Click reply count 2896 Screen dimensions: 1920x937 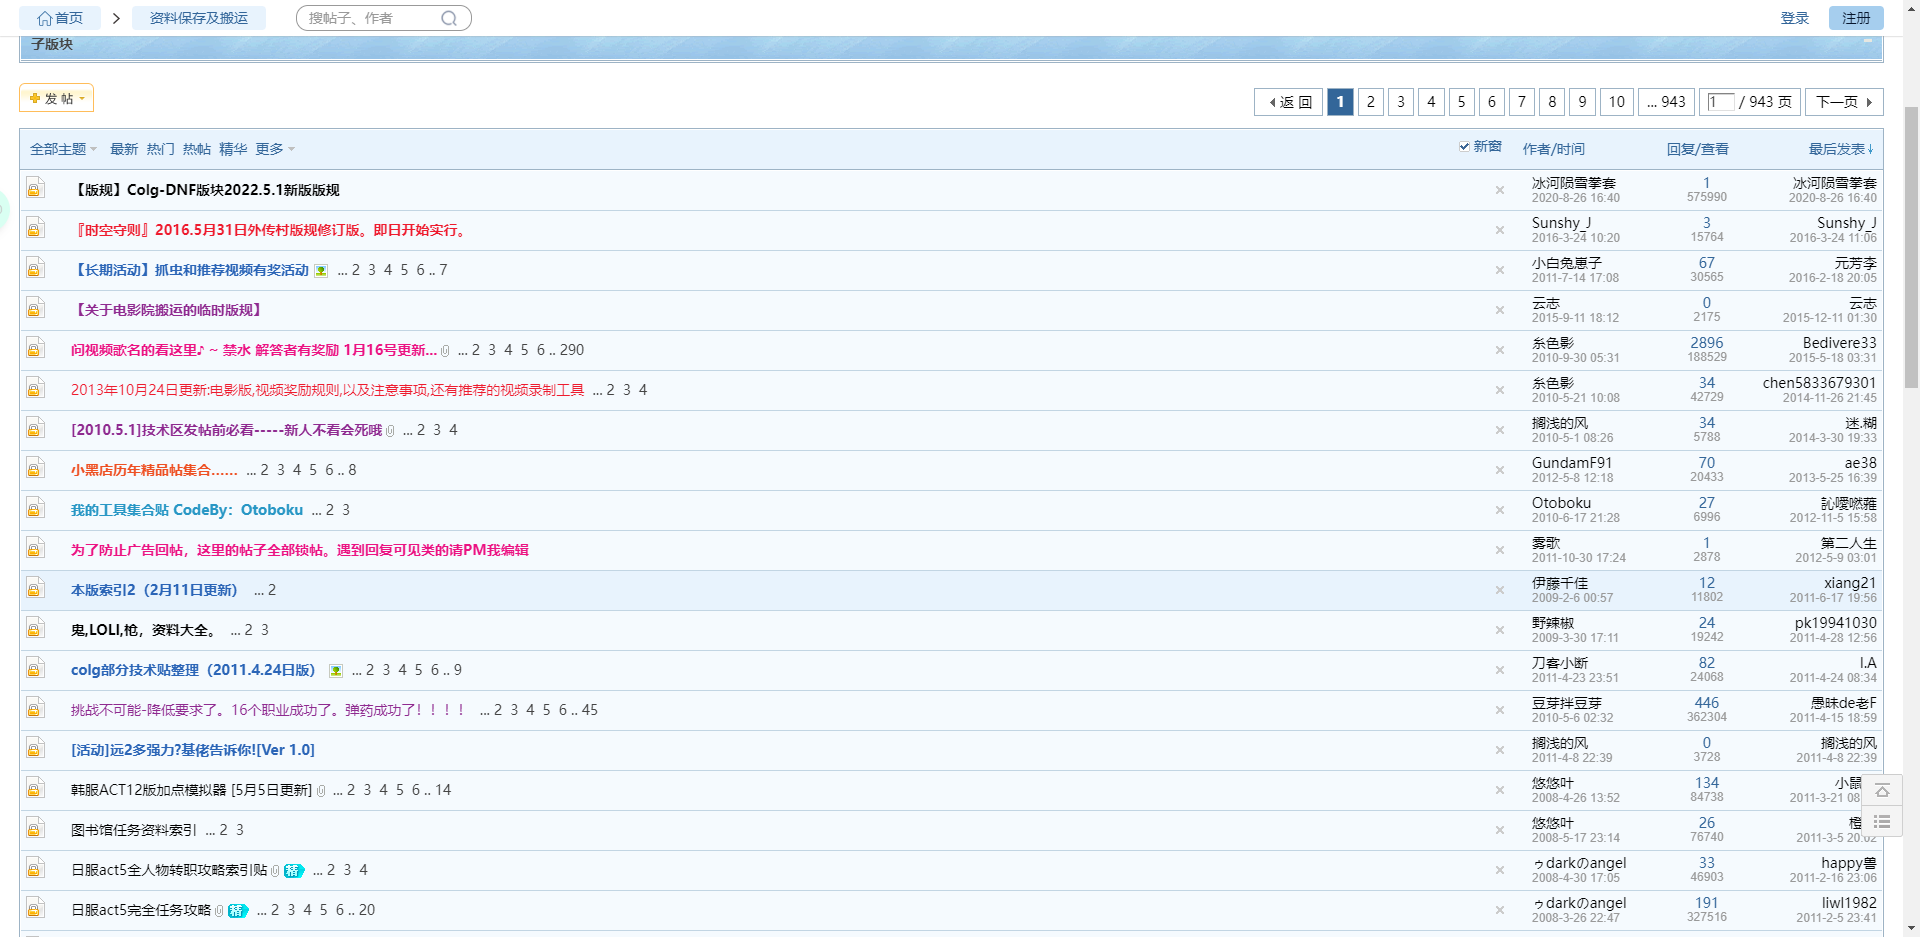(1707, 343)
